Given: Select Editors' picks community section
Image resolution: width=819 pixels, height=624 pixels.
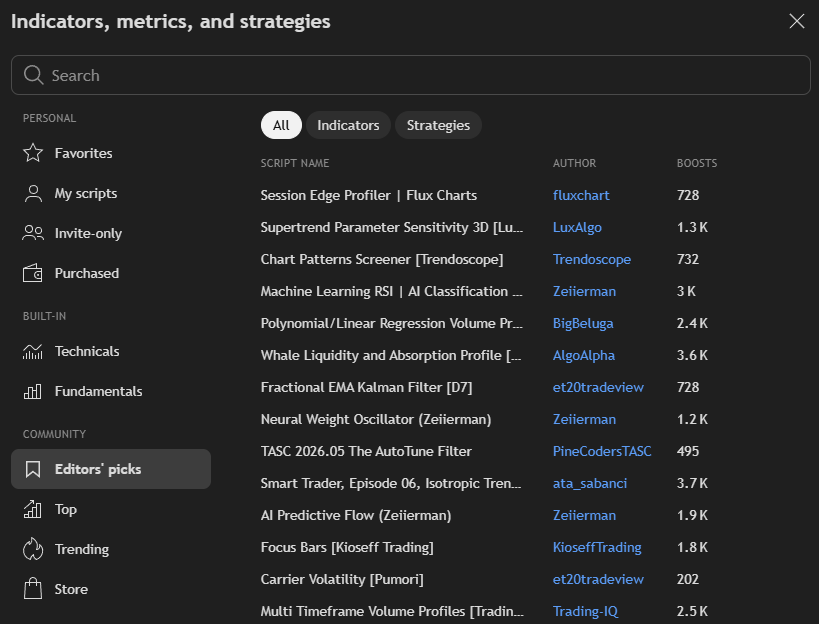Looking at the screenshot, I should click(x=111, y=469).
